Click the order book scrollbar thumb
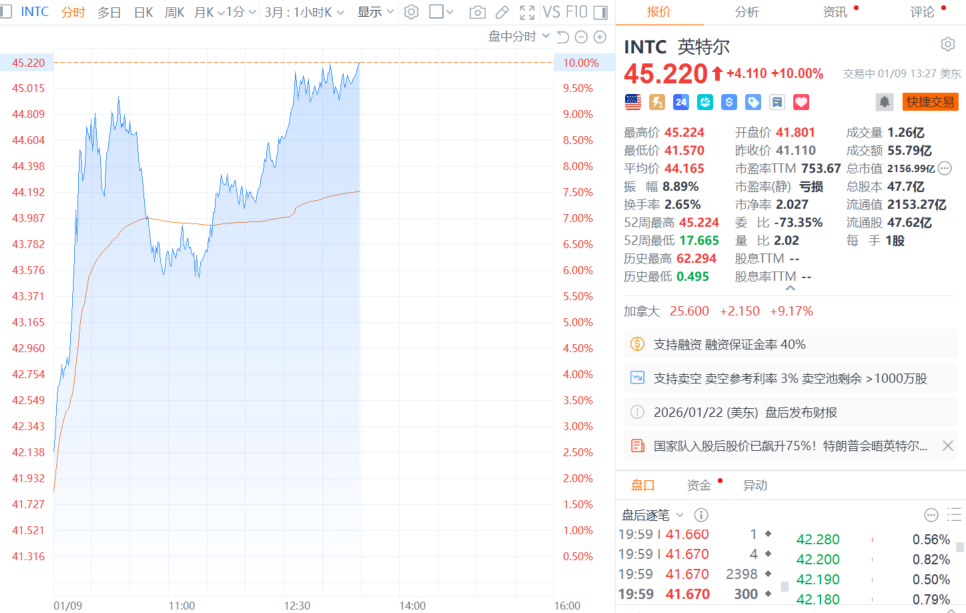The height and width of the screenshot is (613, 966). (x=960, y=546)
